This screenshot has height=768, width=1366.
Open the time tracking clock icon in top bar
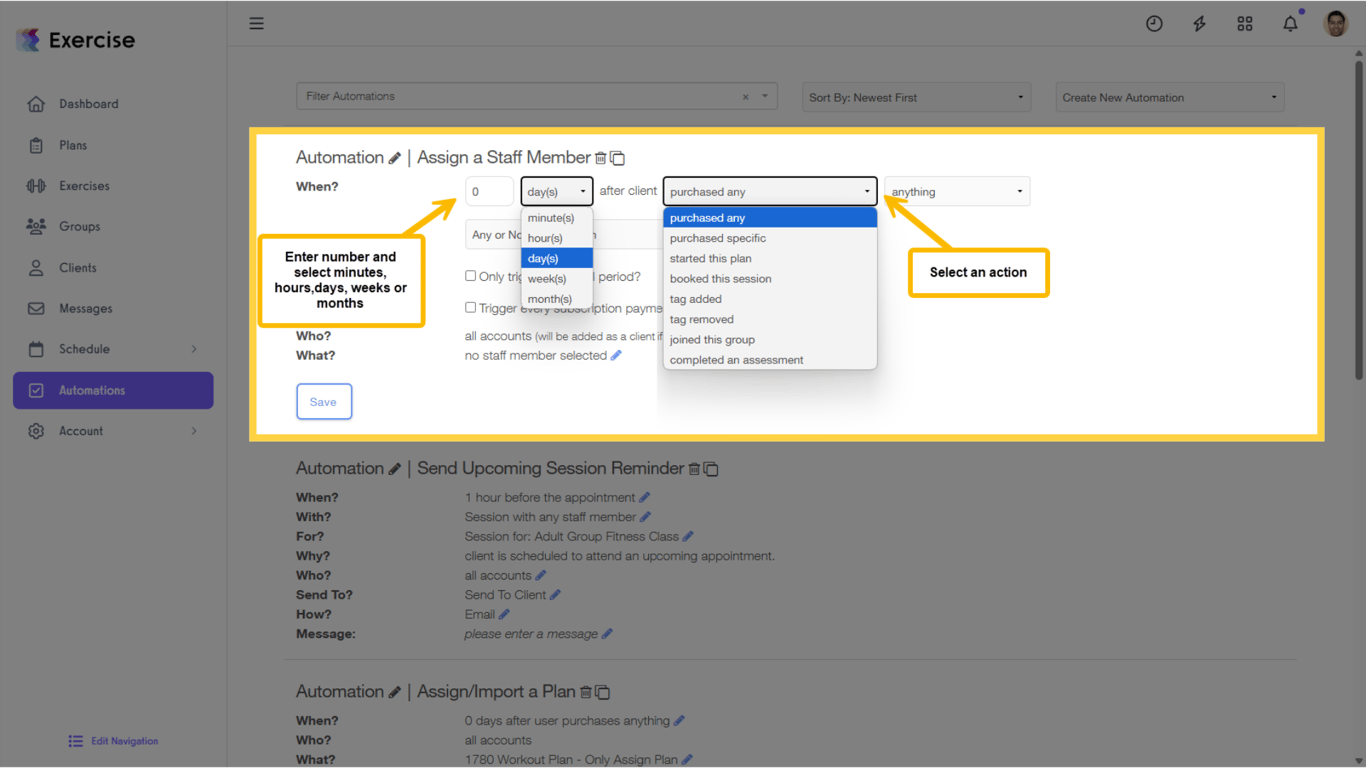[x=1154, y=23]
